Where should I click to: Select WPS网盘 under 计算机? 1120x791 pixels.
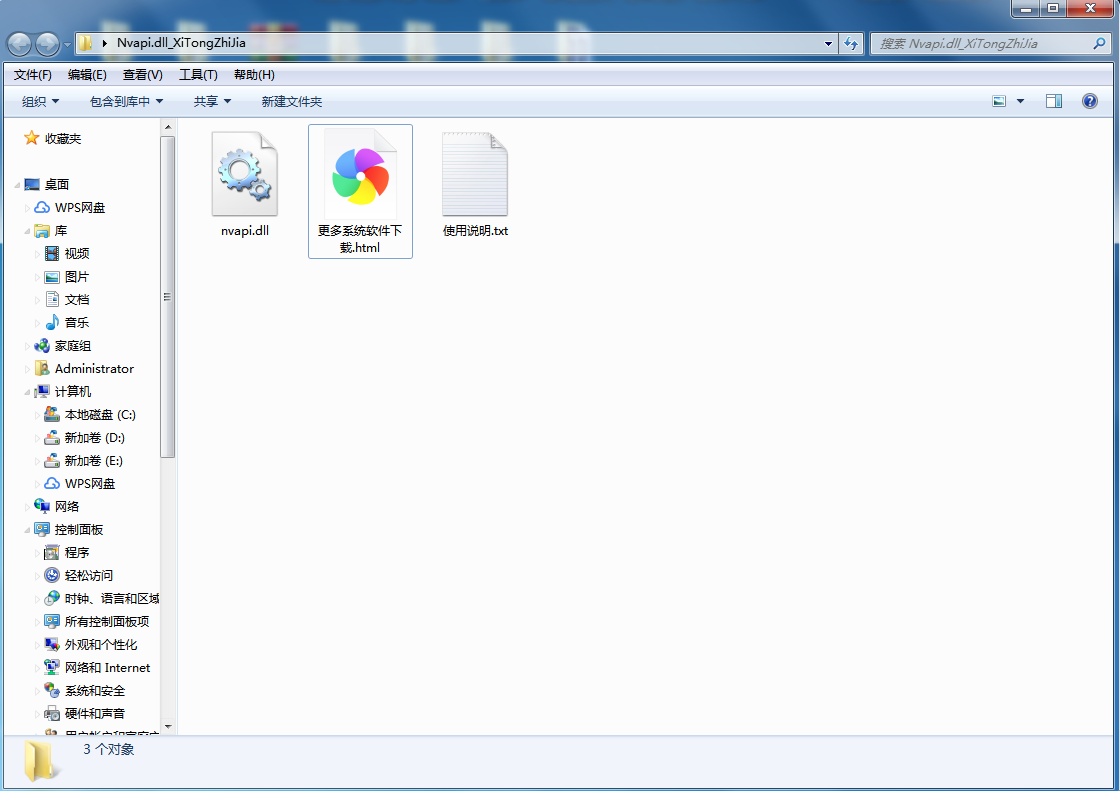pos(89,484)
